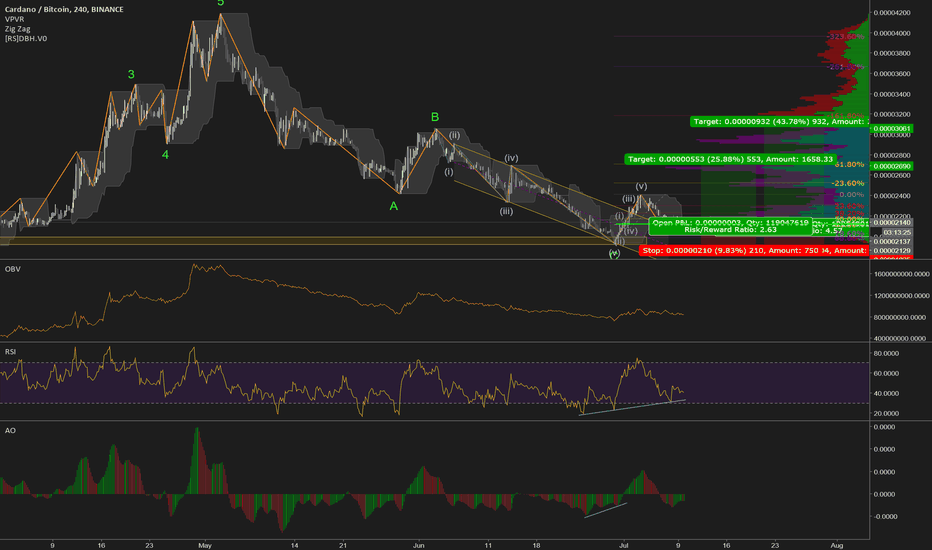
Task: Click the Jun date on time axis
Action: pyautogui.click(x=418, y=545)
